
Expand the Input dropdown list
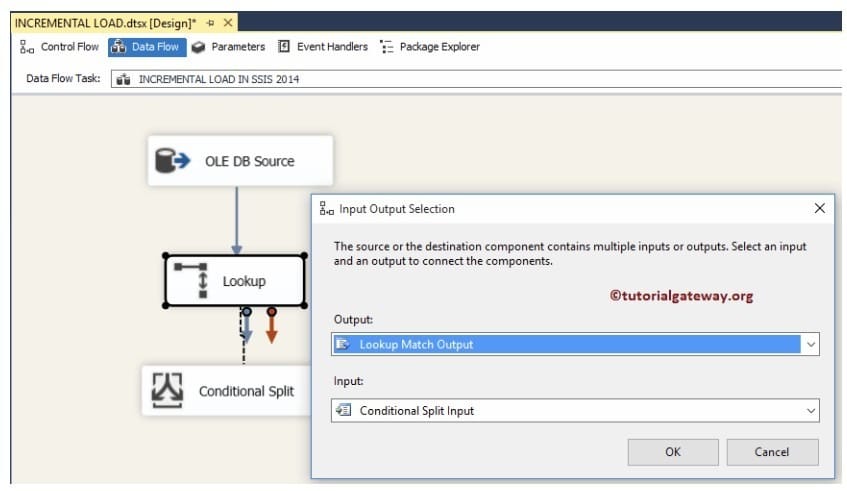tap(810, 410)
